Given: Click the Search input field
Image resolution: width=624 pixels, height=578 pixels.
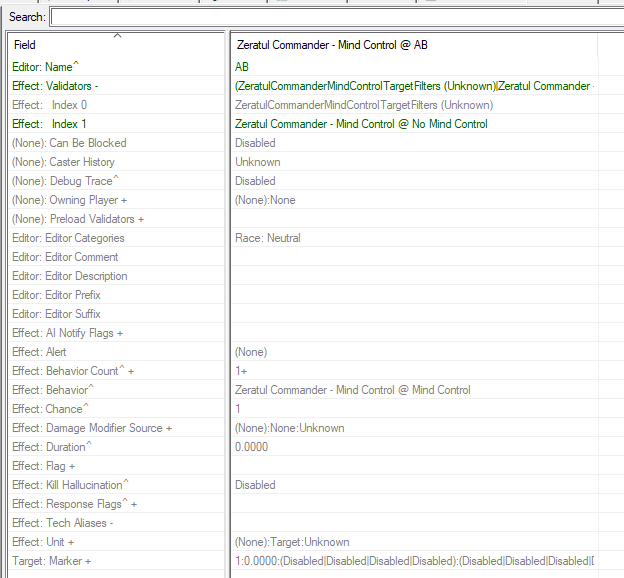Looking at the screenshot, I should (x=337, y=18).
